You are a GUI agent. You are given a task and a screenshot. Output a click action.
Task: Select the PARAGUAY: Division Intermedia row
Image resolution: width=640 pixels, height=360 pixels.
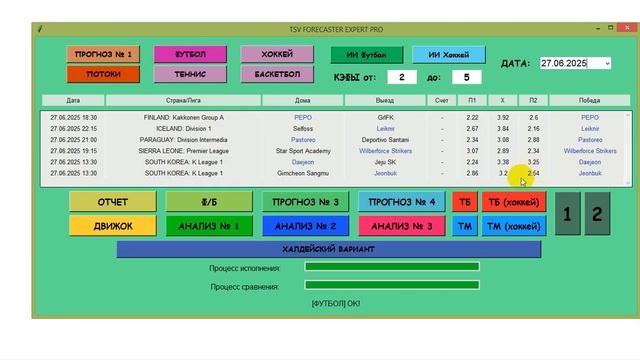coord(333,140)
